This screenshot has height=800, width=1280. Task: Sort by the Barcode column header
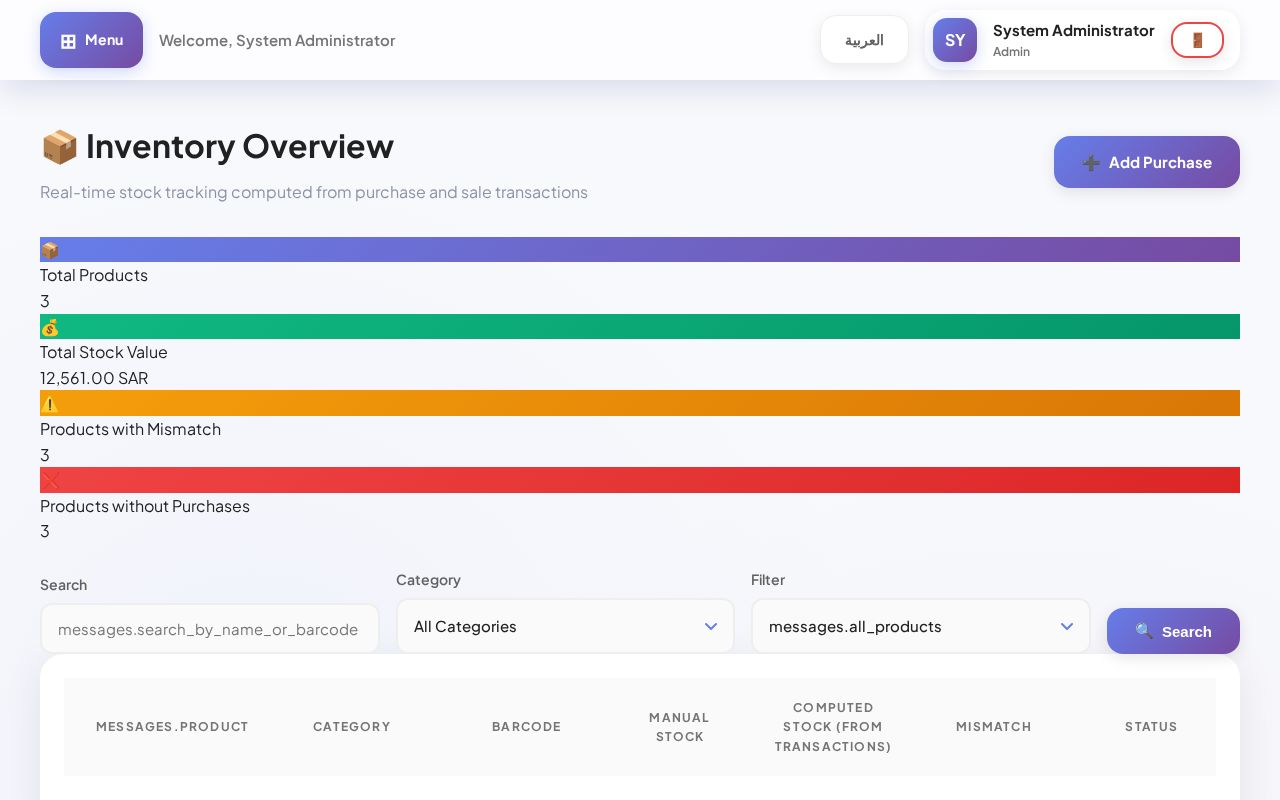coord(526,727)
